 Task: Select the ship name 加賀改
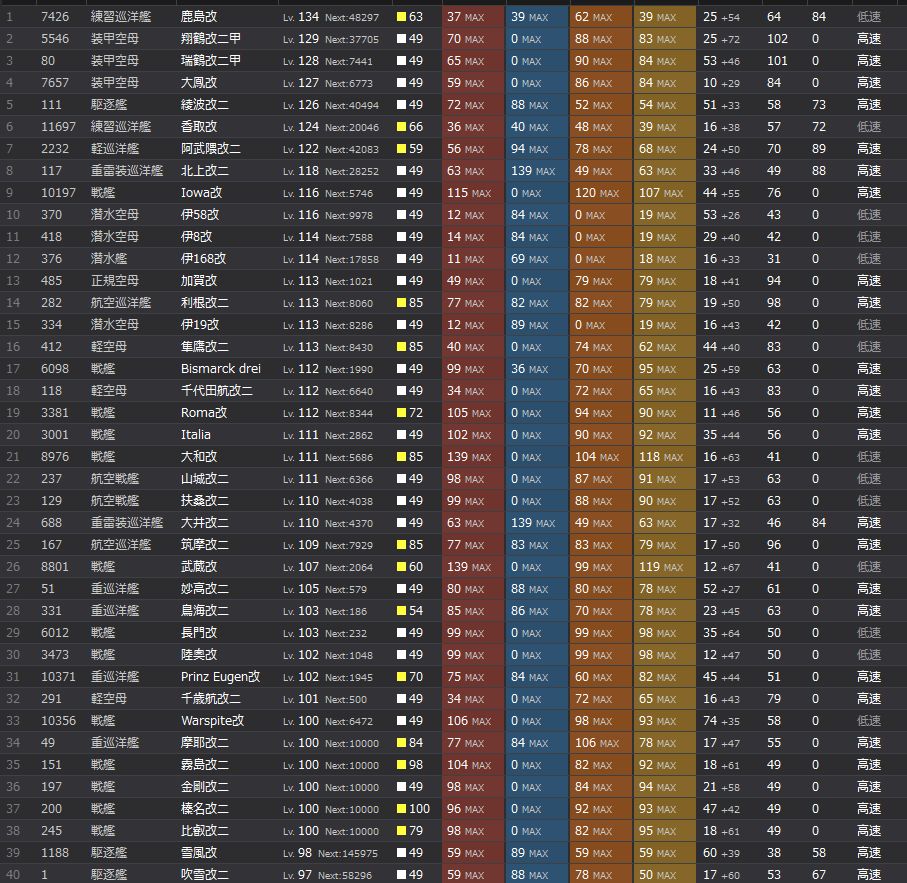(198, 280)
